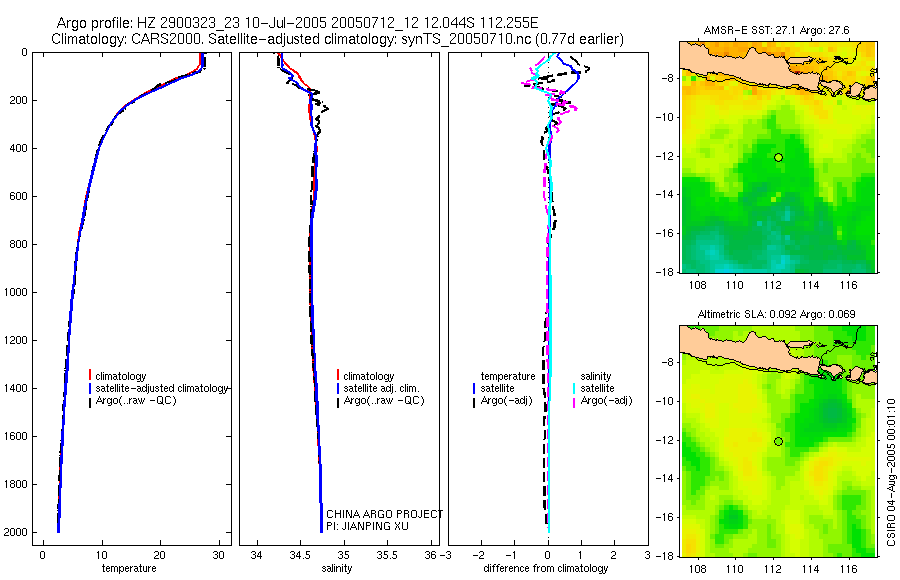Click the depth axis tick label 1400
The height and width of the screenshot is (580, 900).
coord(16,388)
